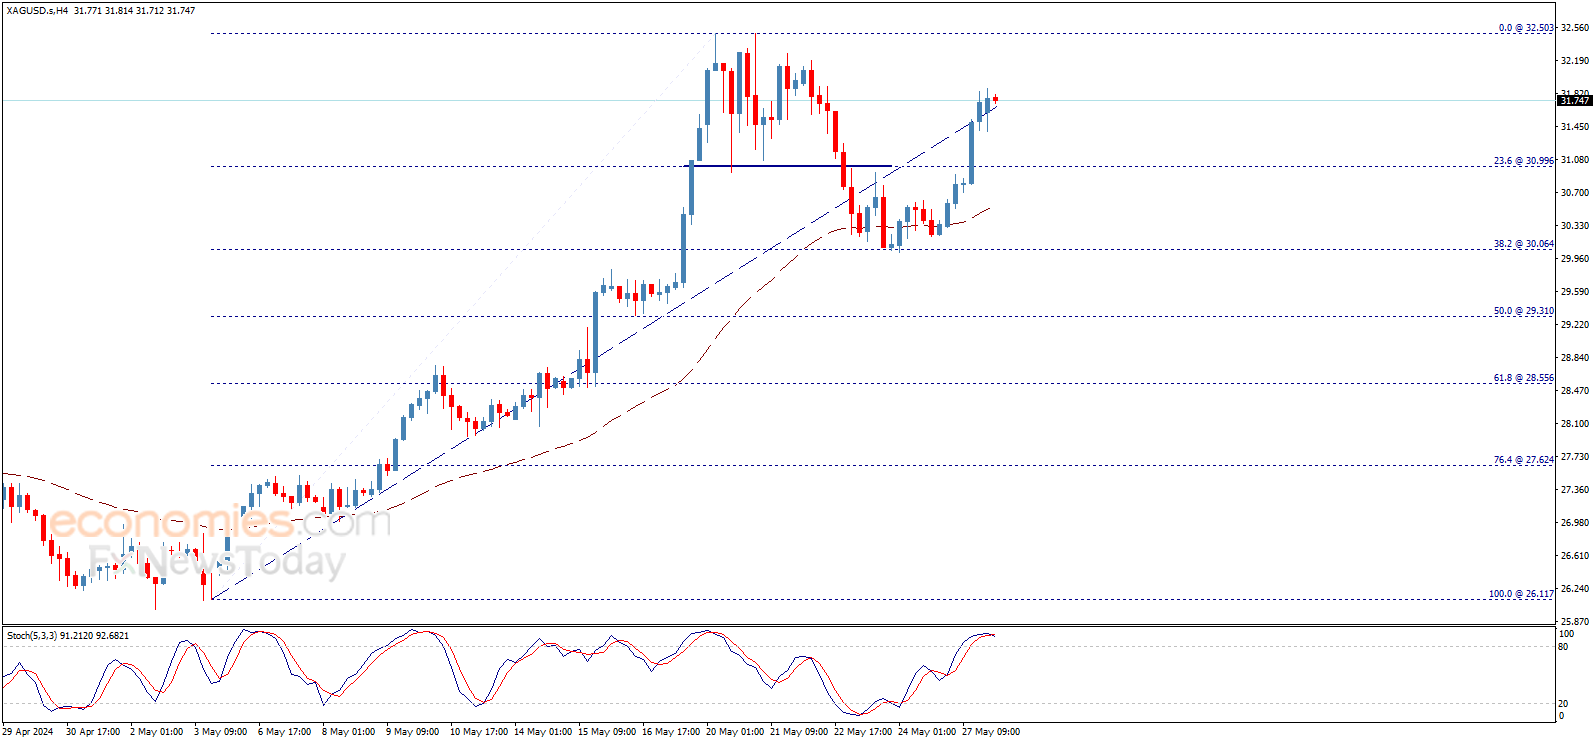1596x743 pixels.
Task: Select the 100.0 @ 26.117 Fibonacci label
Action: pos(1521,594)
